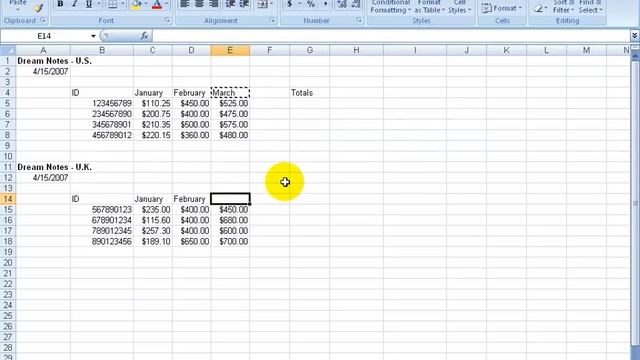This screenshot has height=360, width=640.
Task: Increase decimal places
Action: (342, 4)
